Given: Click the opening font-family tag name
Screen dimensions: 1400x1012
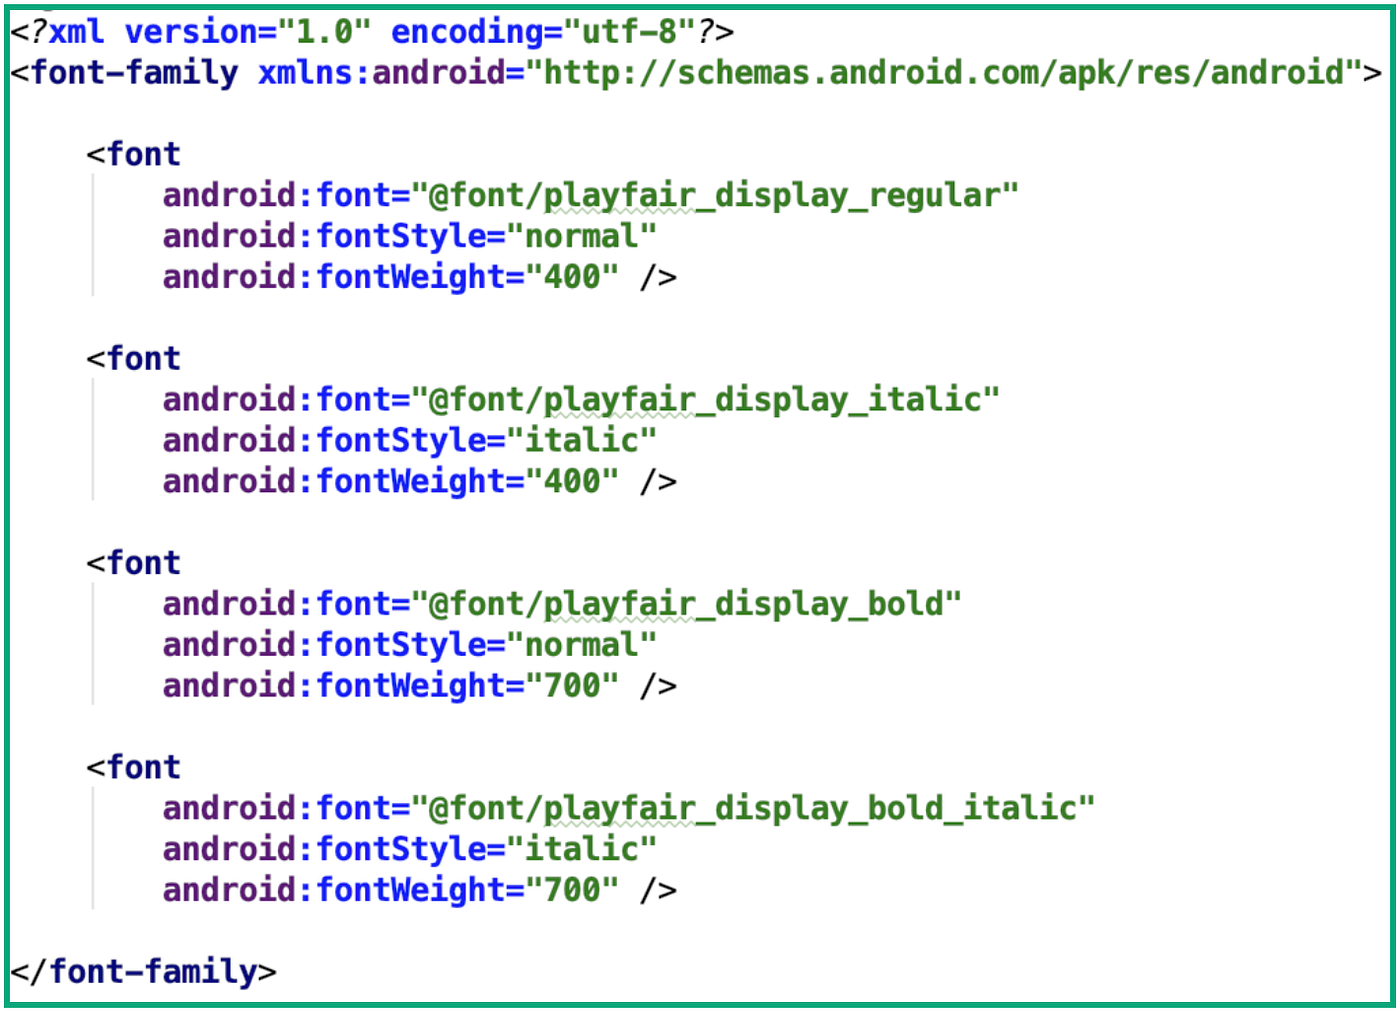Looking at the screenshot, I should [134, 73].
